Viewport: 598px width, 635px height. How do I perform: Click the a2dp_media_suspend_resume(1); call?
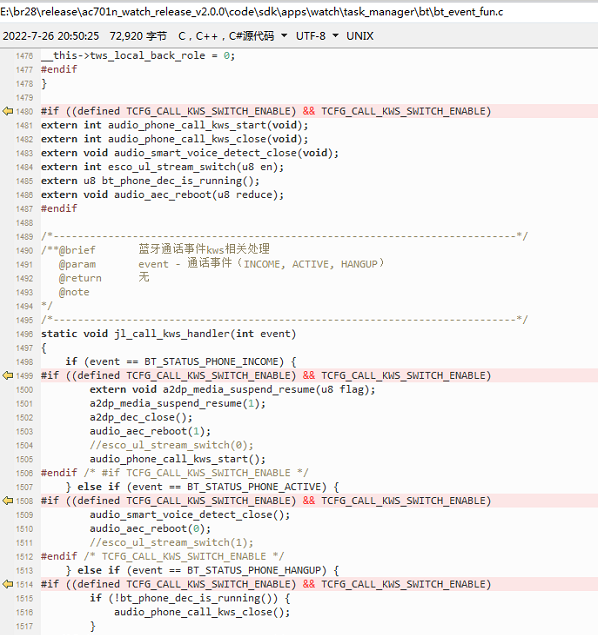click(178, 403)
